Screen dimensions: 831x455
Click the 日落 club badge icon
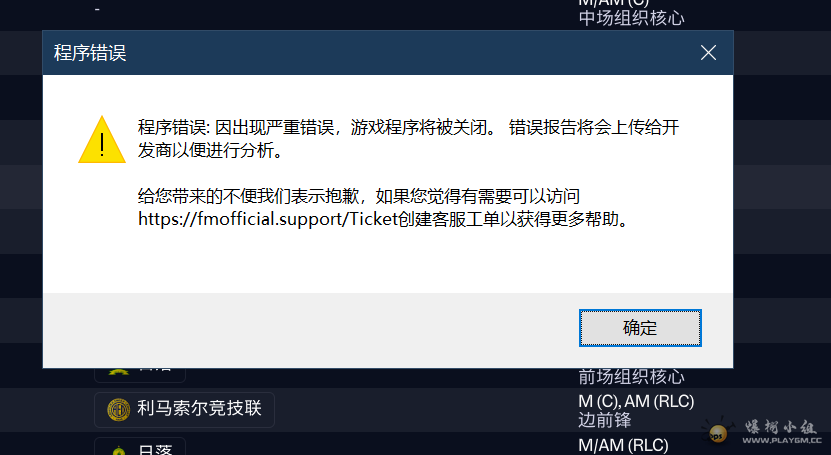point(119,450)
